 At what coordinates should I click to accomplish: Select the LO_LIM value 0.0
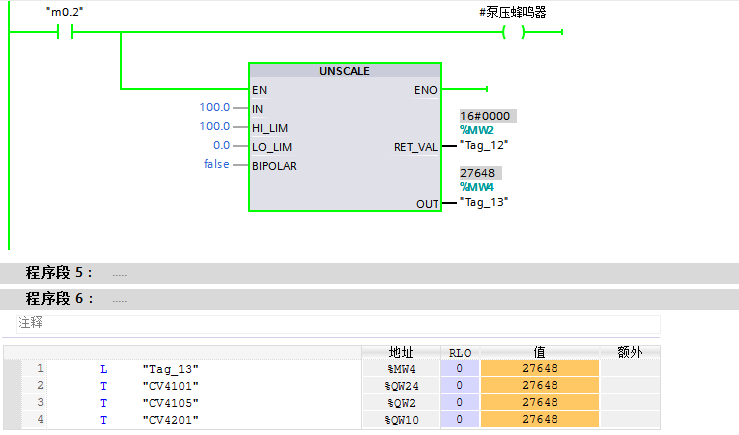coord(222,145)
